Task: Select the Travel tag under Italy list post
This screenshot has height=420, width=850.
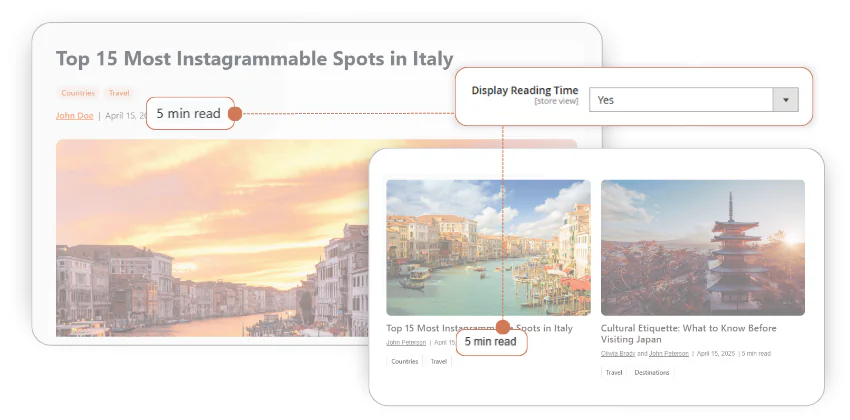Action: [439, 362]
